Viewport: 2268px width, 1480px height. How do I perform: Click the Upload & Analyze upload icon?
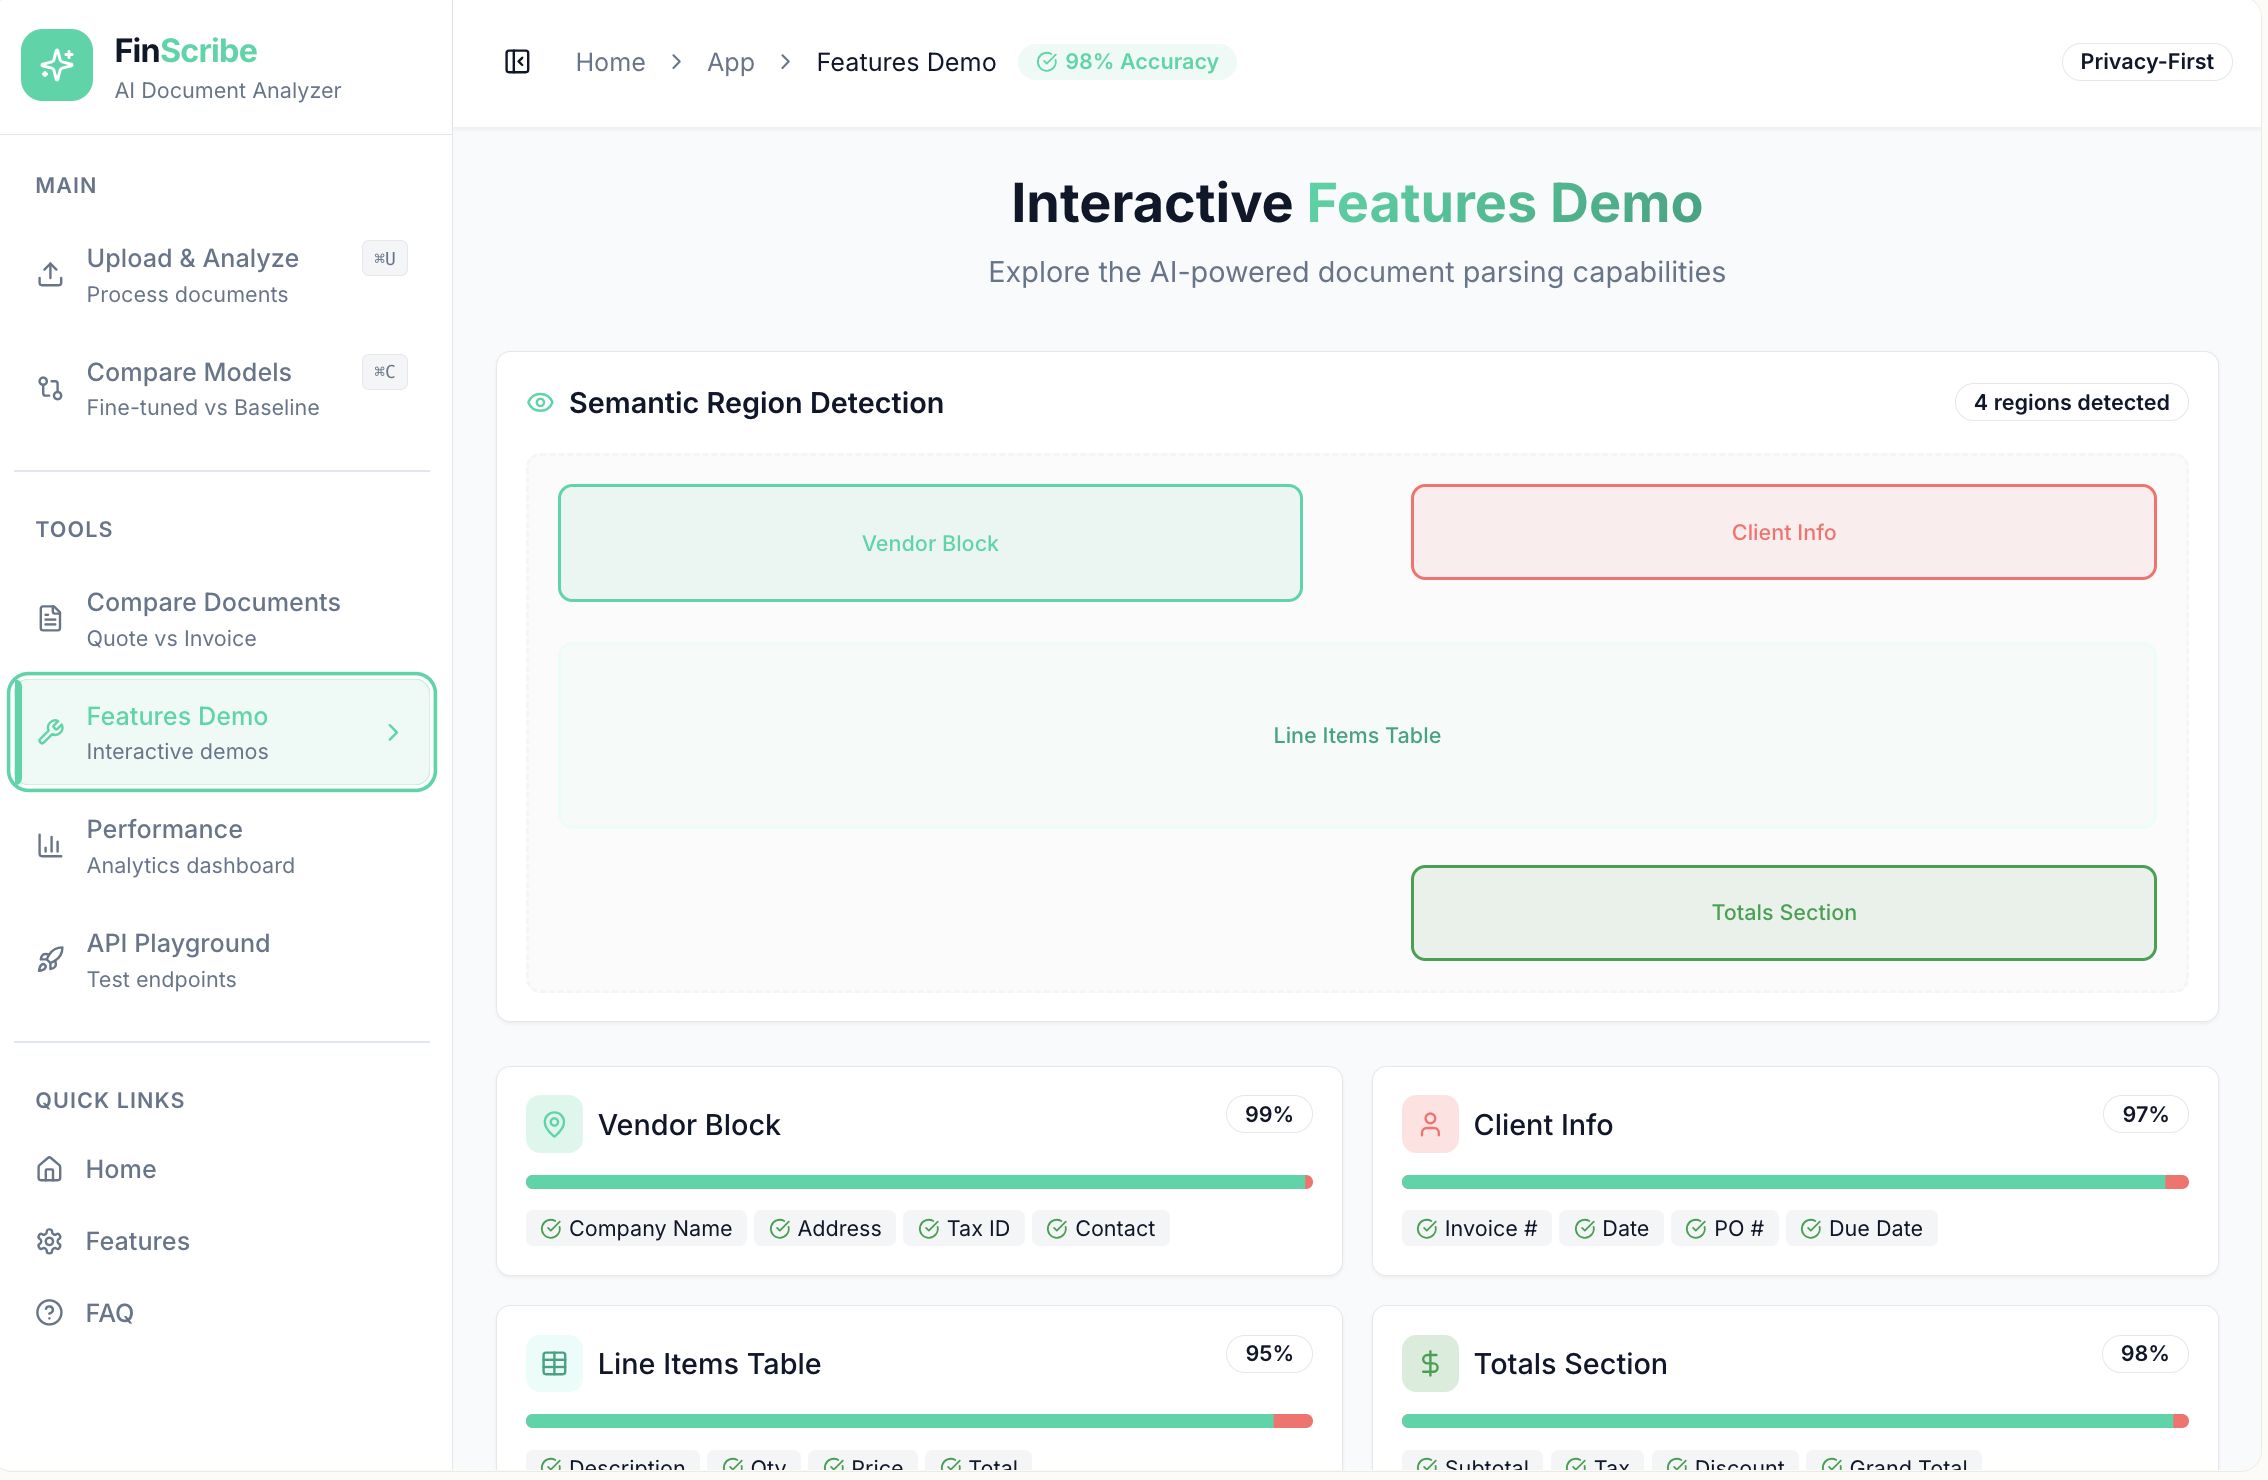pos(51,275)
